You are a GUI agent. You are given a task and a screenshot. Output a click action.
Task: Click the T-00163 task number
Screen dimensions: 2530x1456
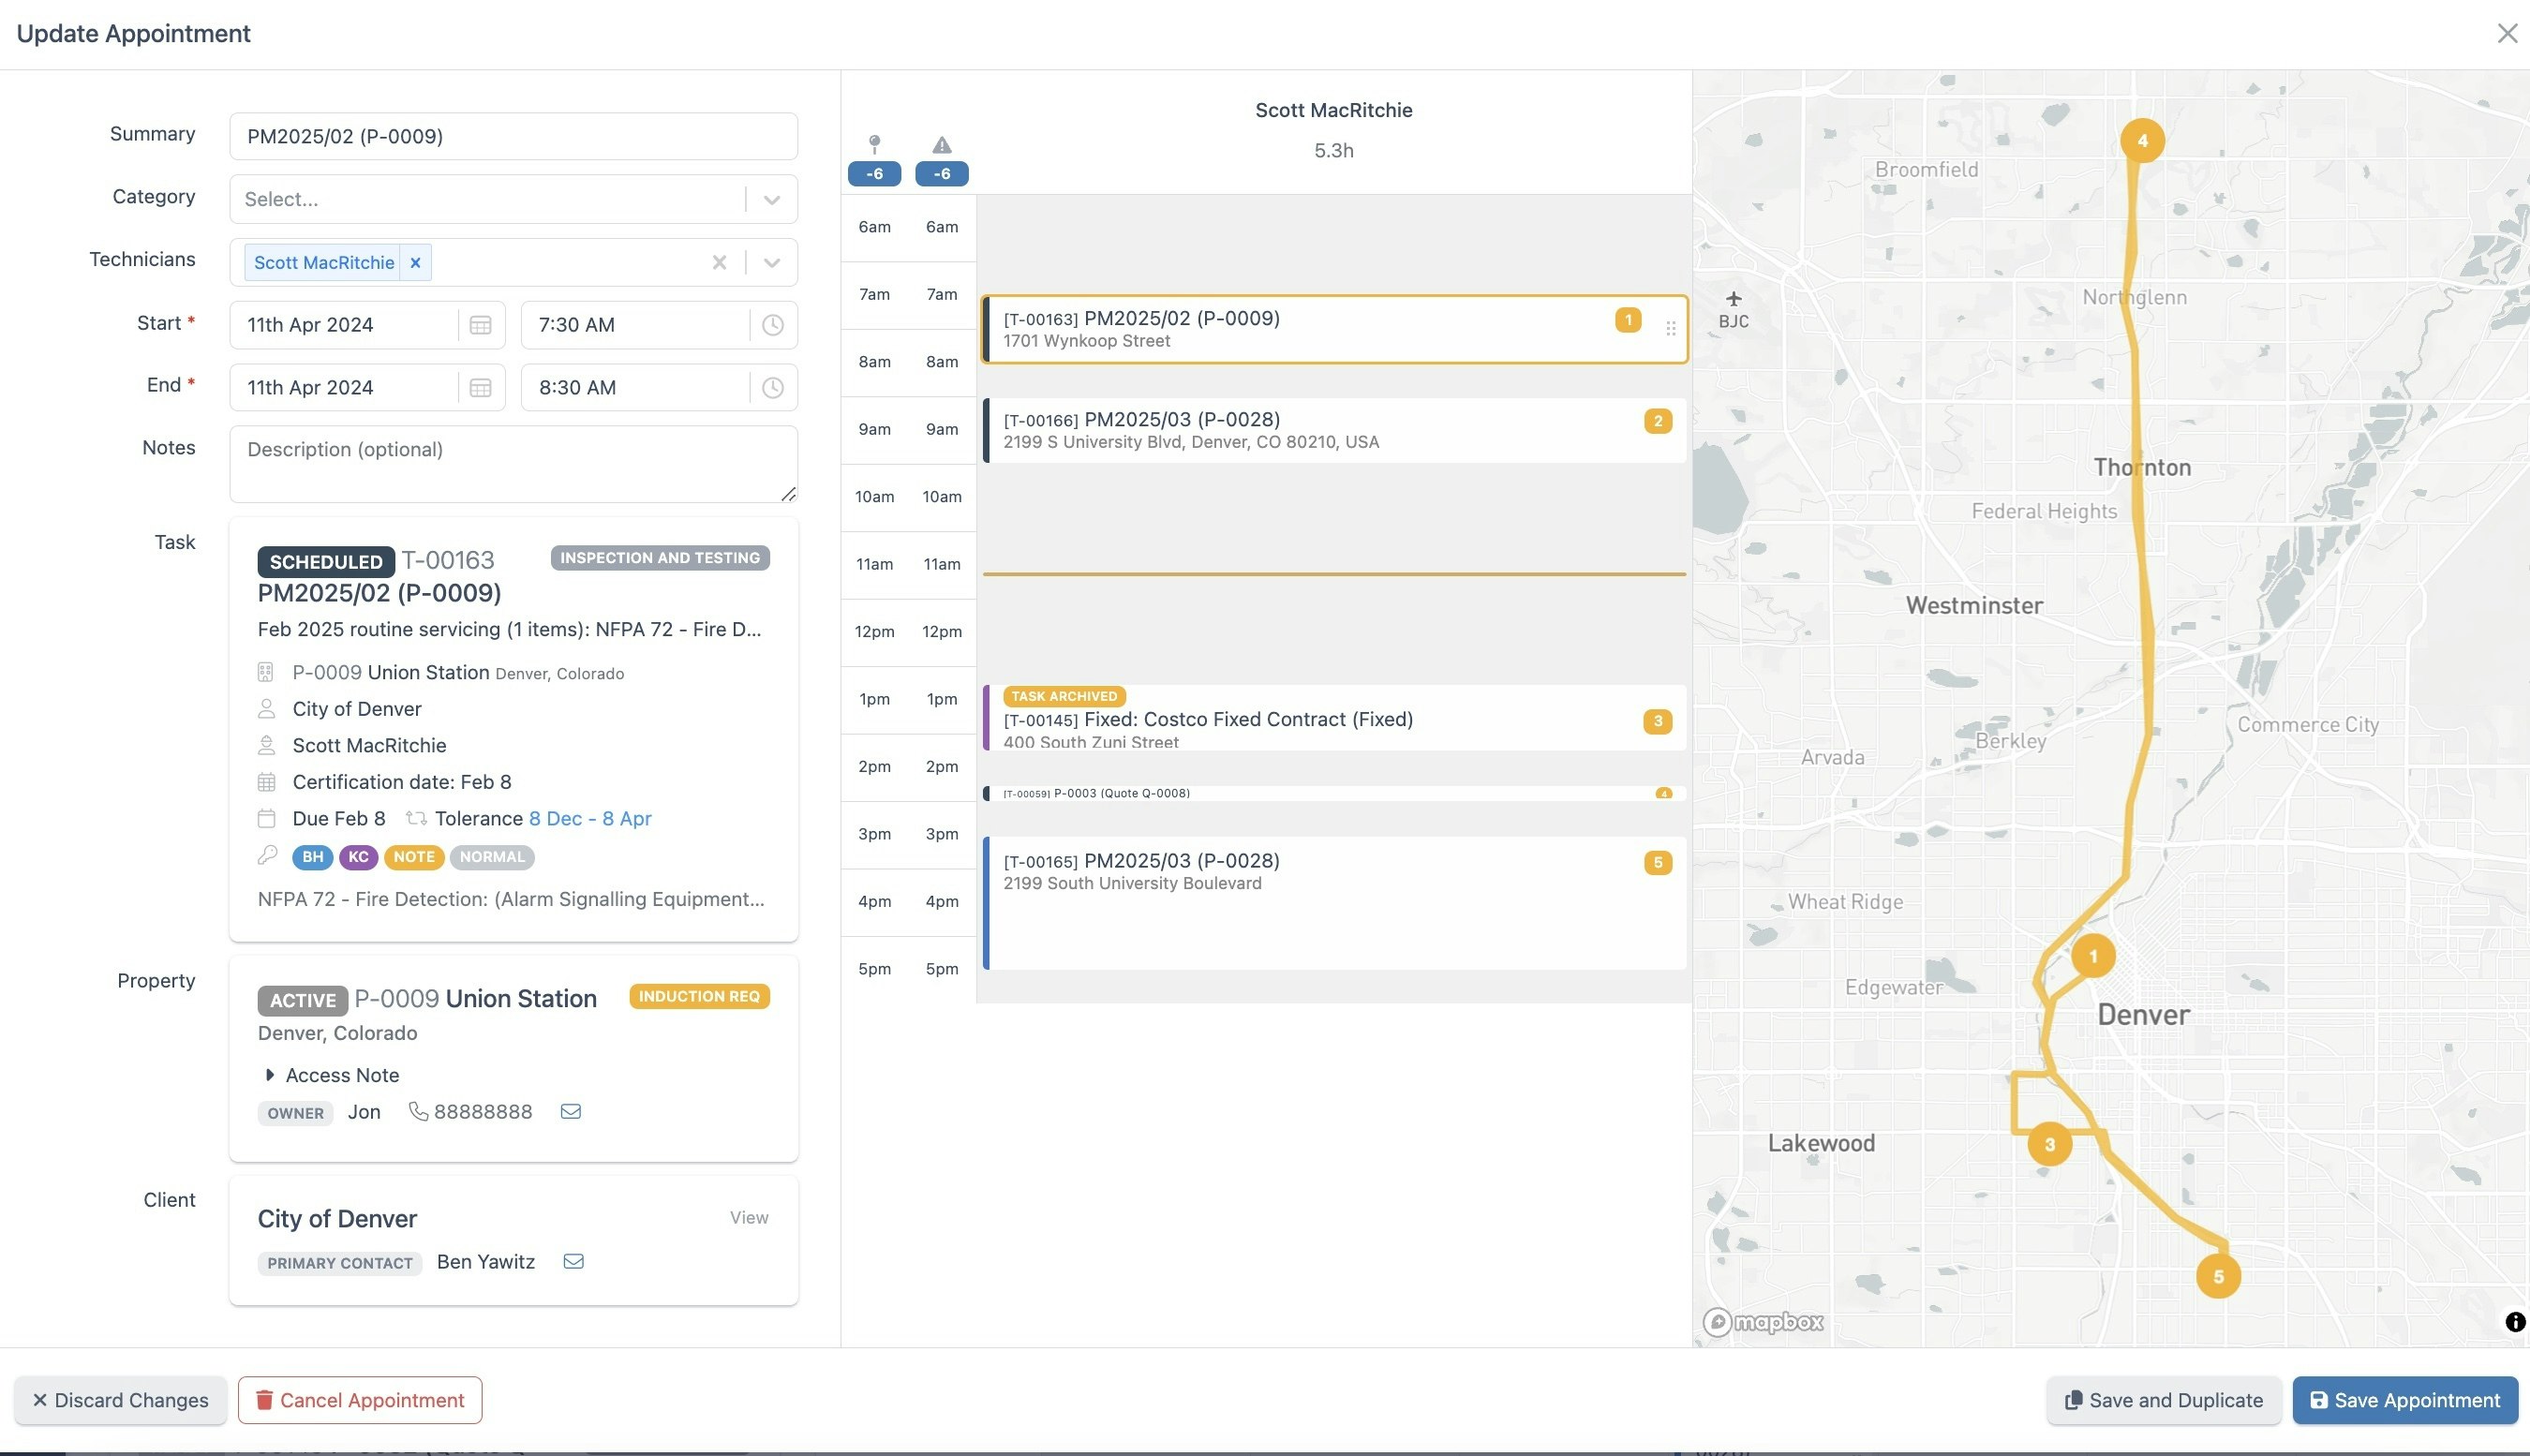pos(448,560)
